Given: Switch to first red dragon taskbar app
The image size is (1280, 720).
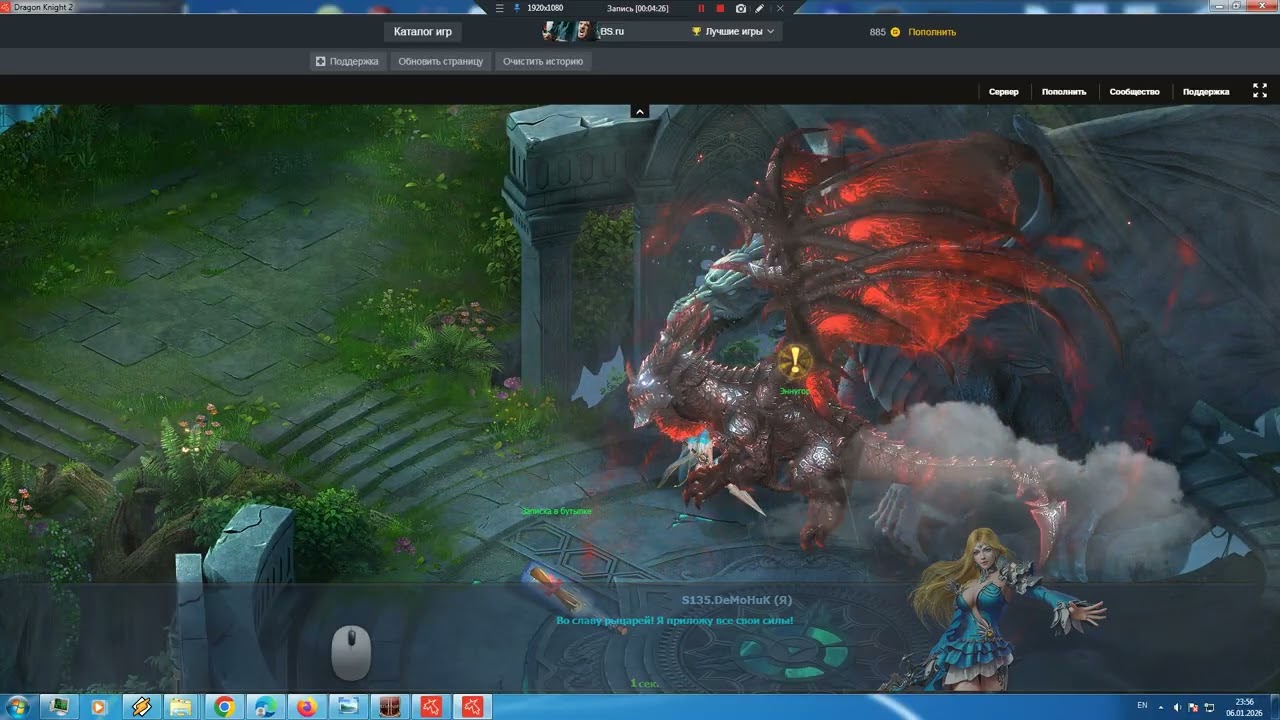Looking at the screenshot, I should click(x=431, y=706).
